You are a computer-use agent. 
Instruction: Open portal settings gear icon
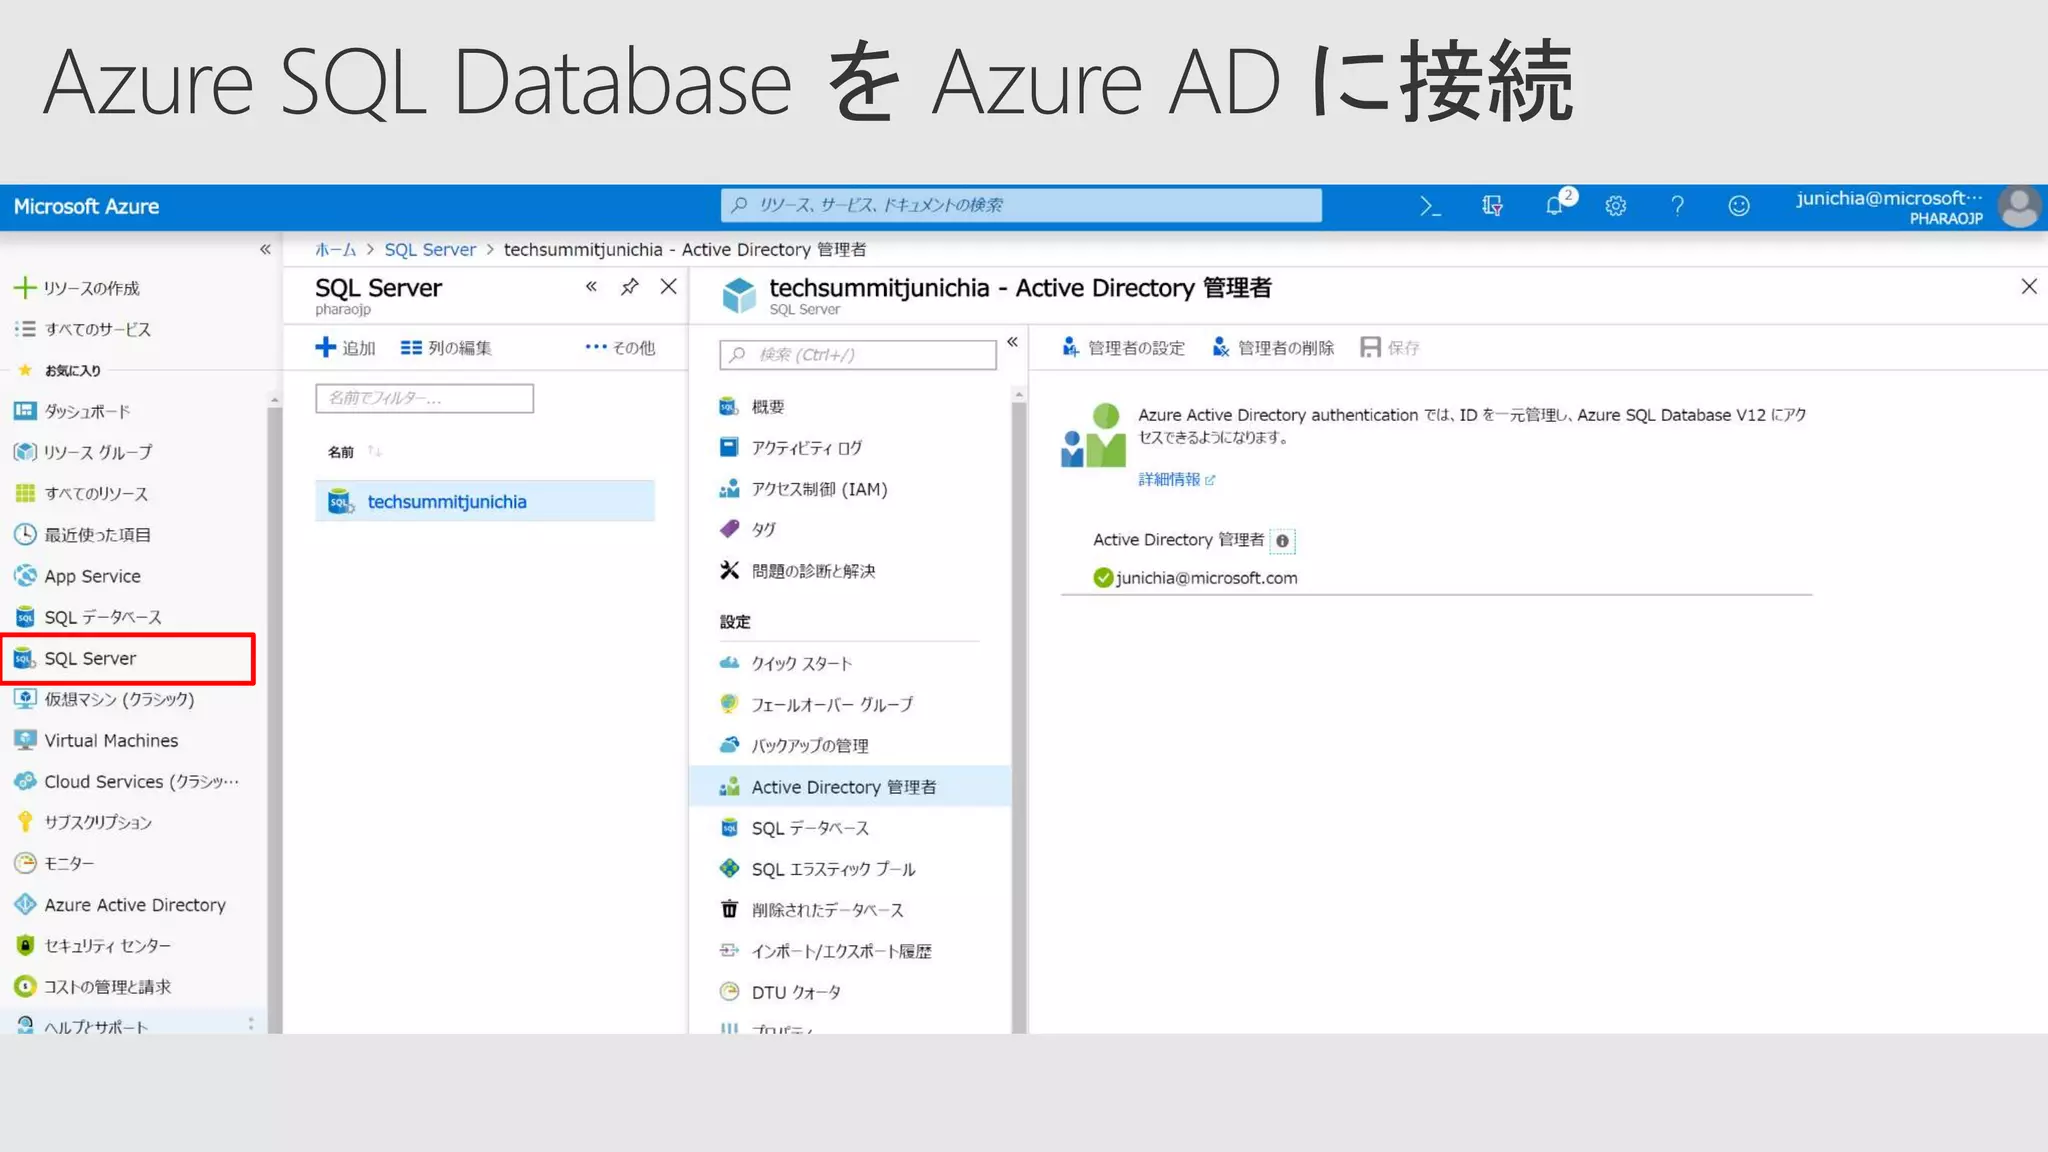point(1615,206)
